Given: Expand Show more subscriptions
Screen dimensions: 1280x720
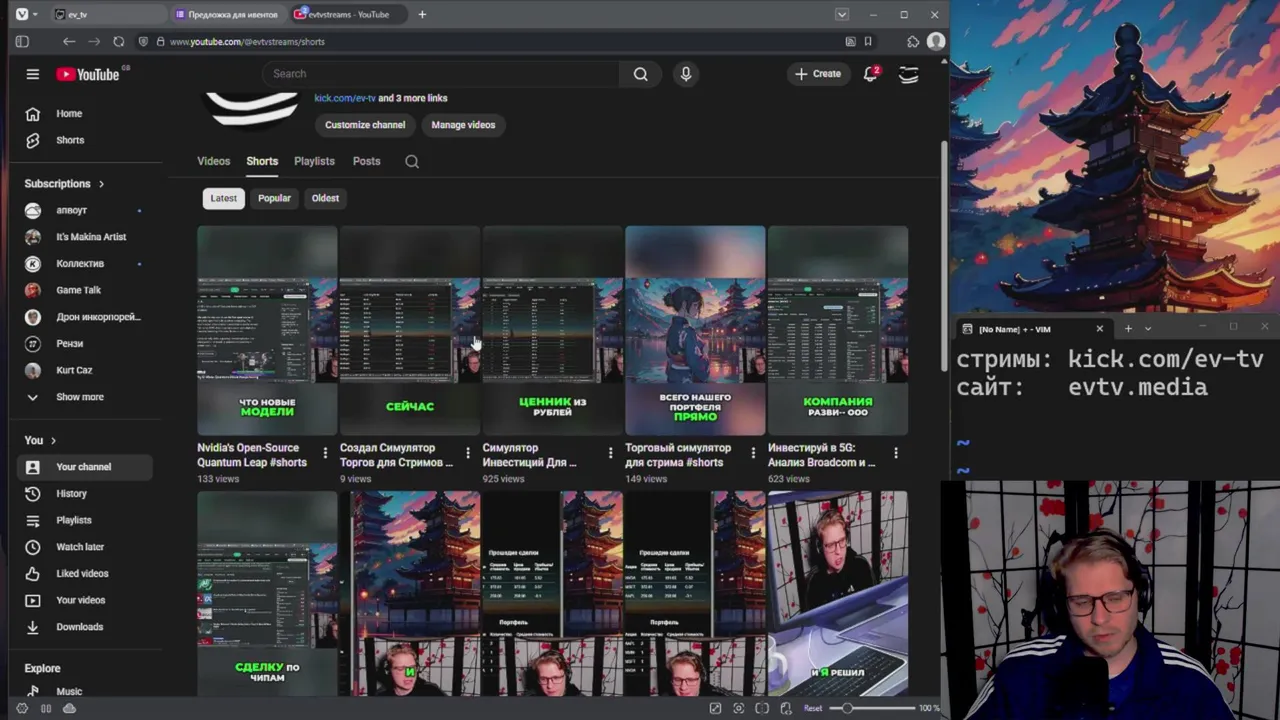Looking at the screenshot, I should pyautogui.click(x=84, y=397).
